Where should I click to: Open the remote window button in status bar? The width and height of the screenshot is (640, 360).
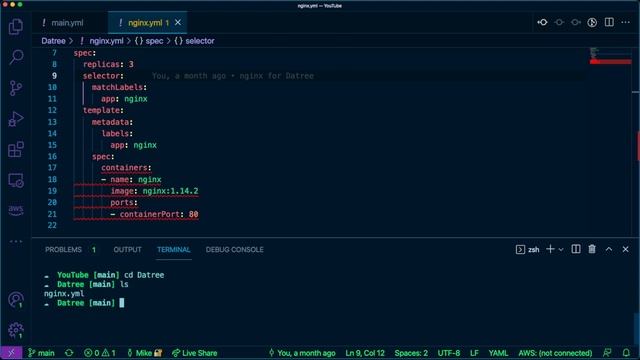(x=11, y=353)
